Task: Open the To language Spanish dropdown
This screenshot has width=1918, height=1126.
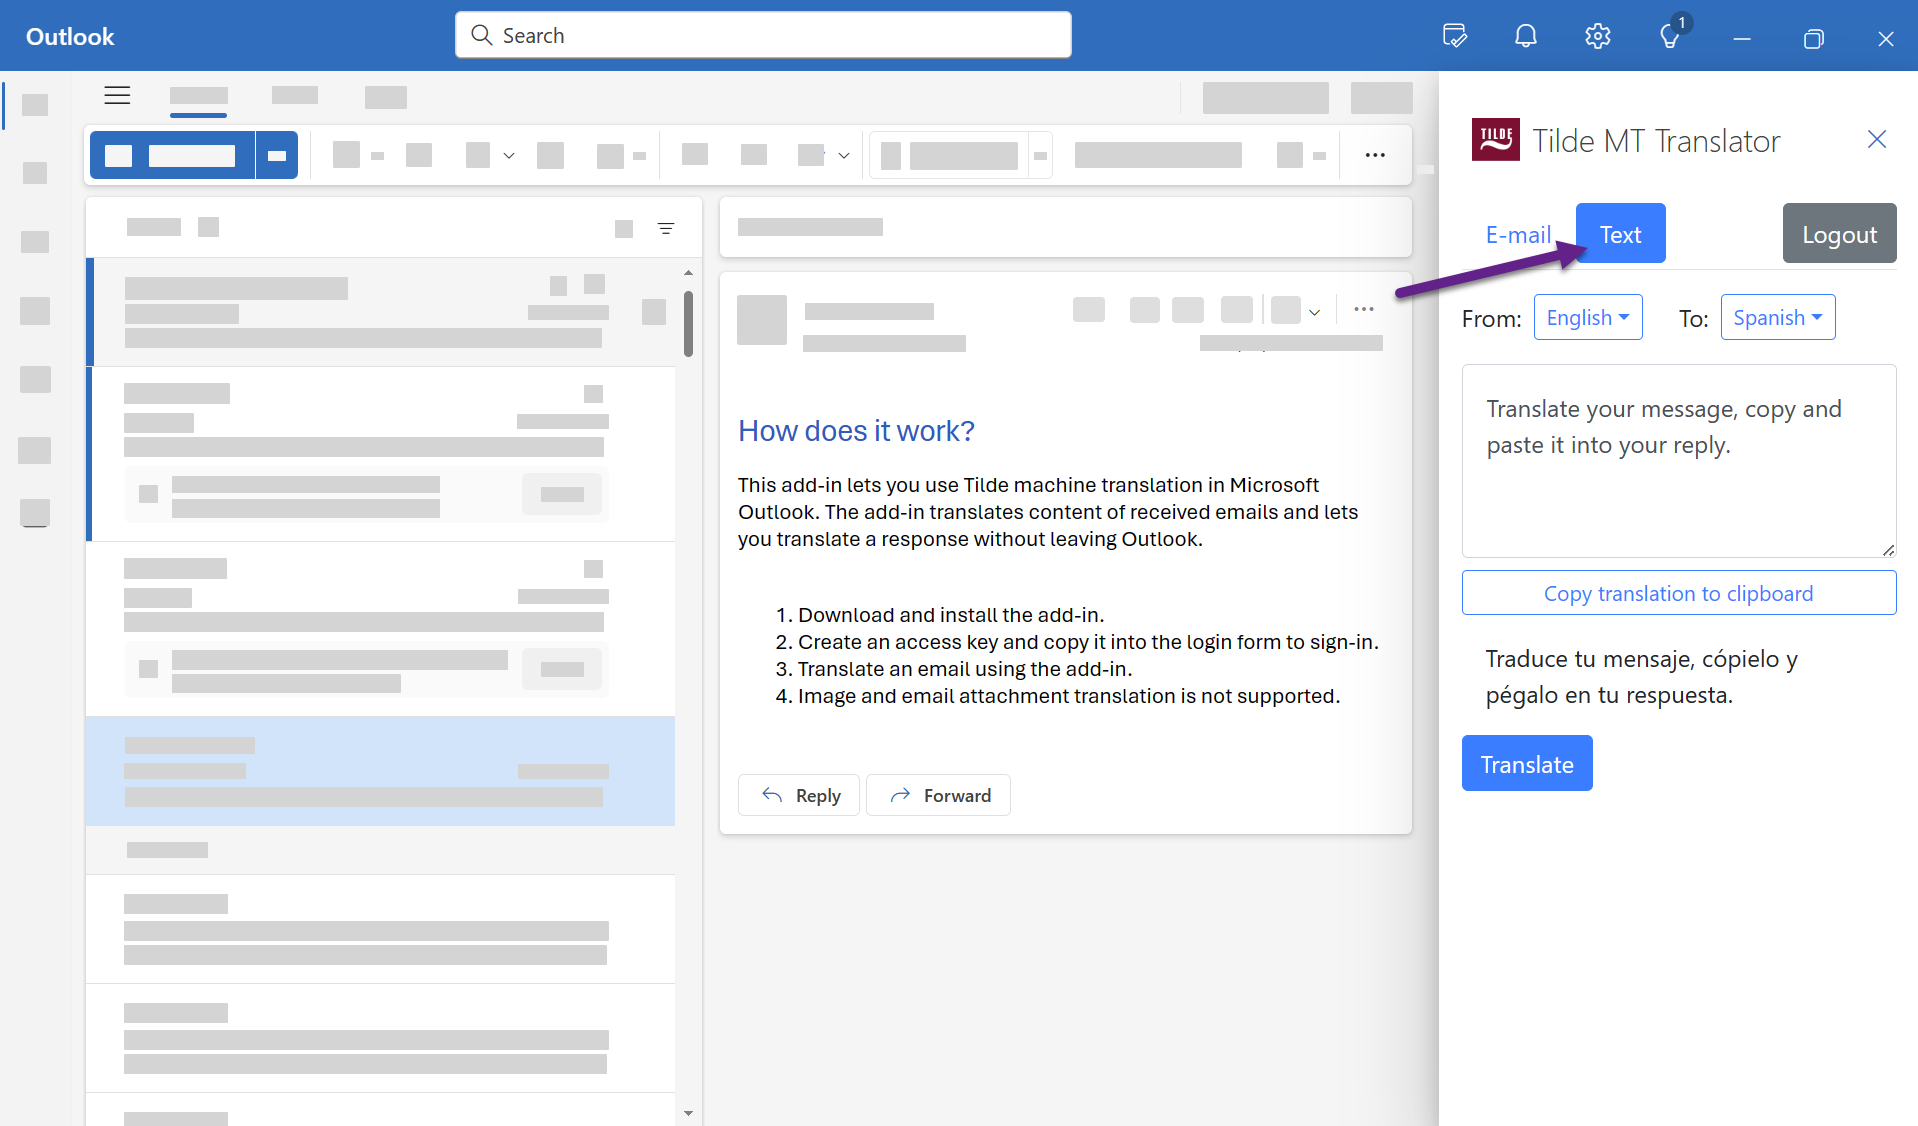Action: tap(1777, 317)
